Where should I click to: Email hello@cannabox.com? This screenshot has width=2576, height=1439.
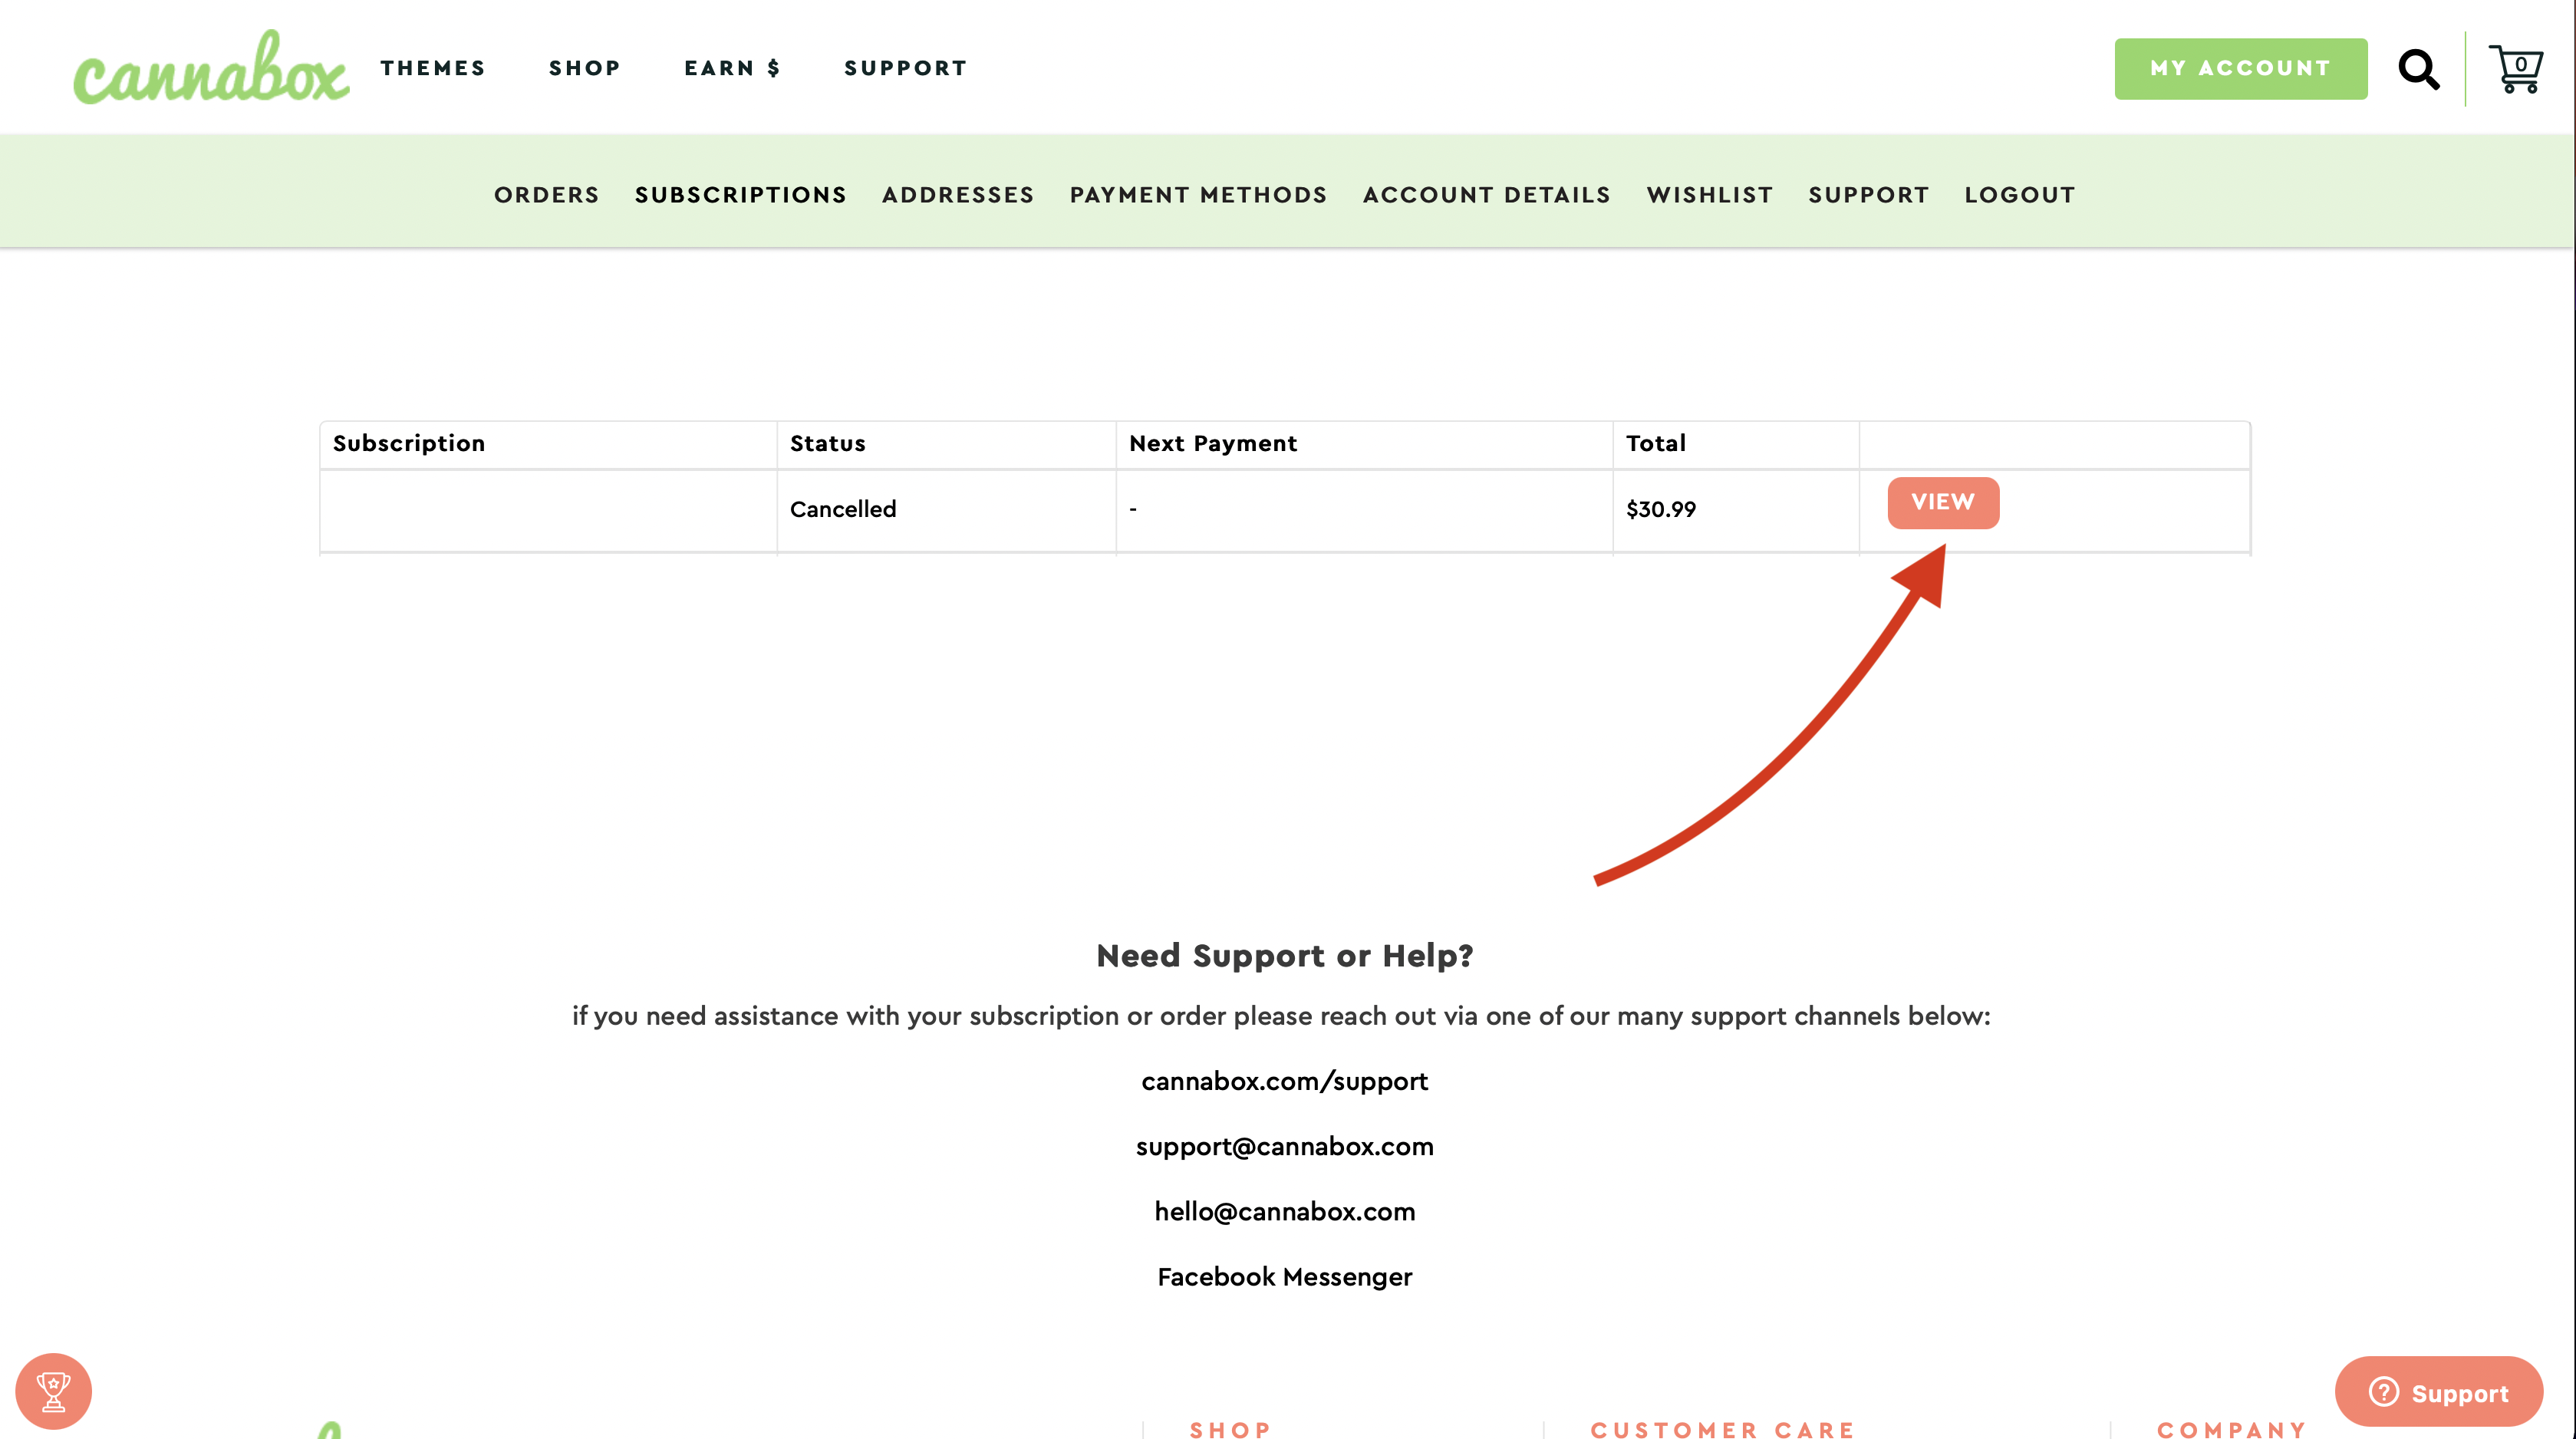1285,1212
